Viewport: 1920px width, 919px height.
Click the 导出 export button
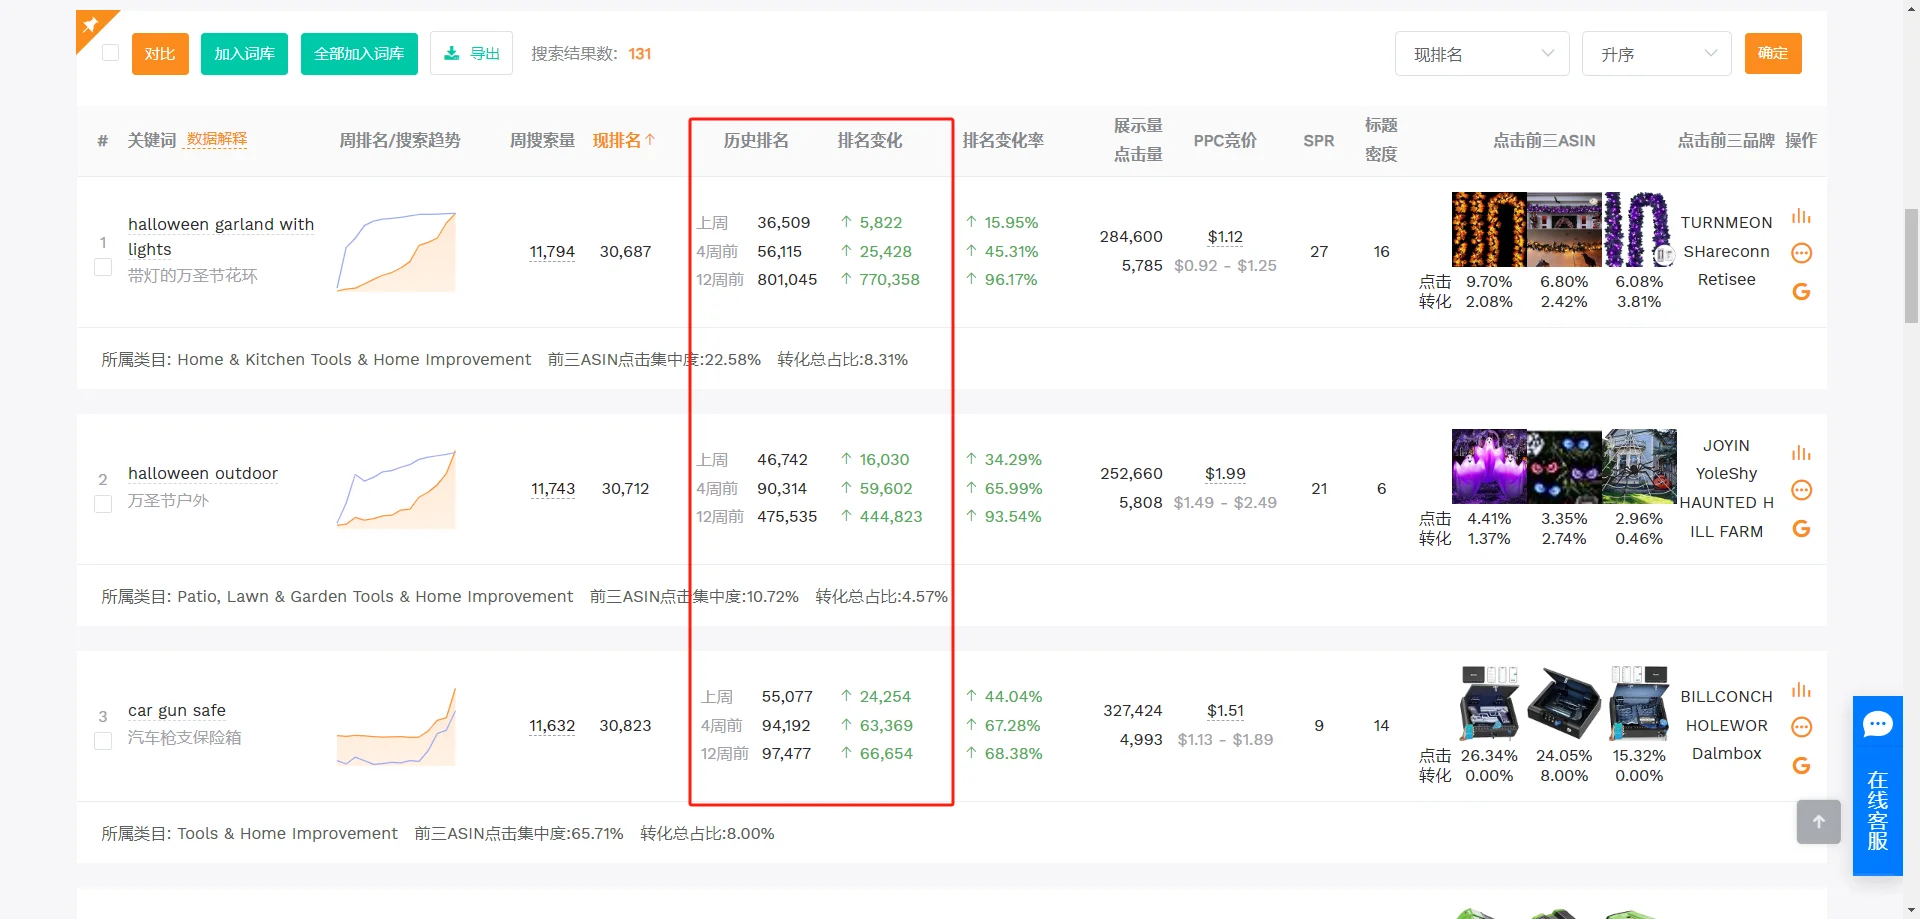coord(471,54)
